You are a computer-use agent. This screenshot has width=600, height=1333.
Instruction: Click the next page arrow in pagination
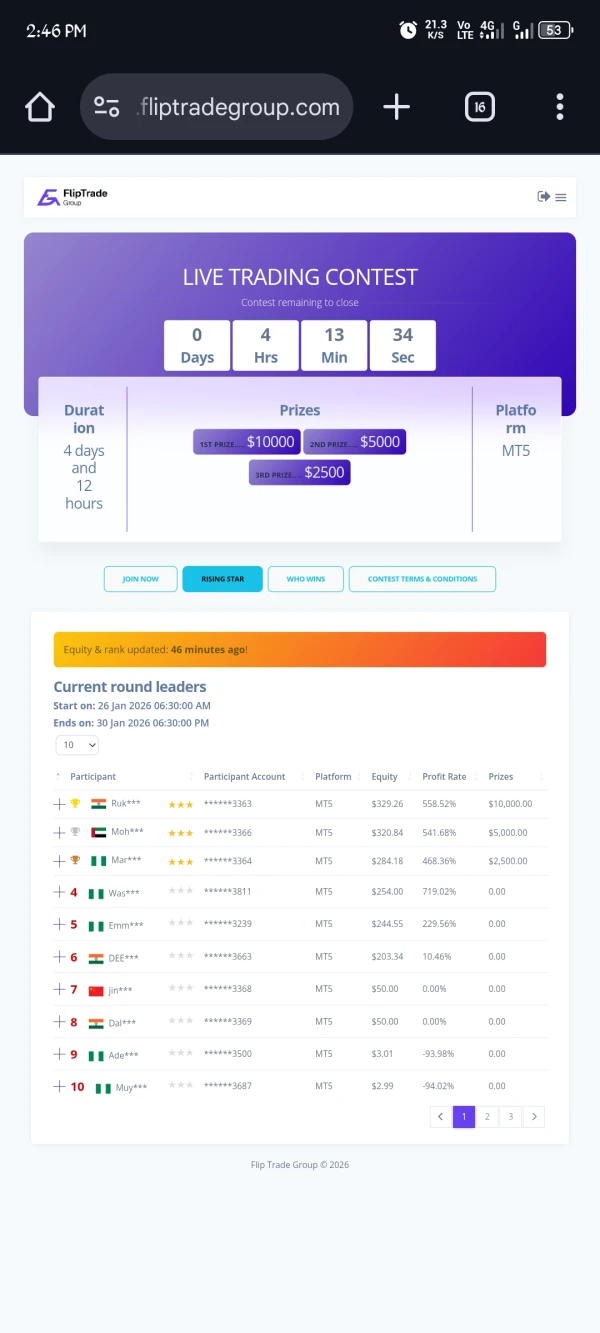[534, 1116]
